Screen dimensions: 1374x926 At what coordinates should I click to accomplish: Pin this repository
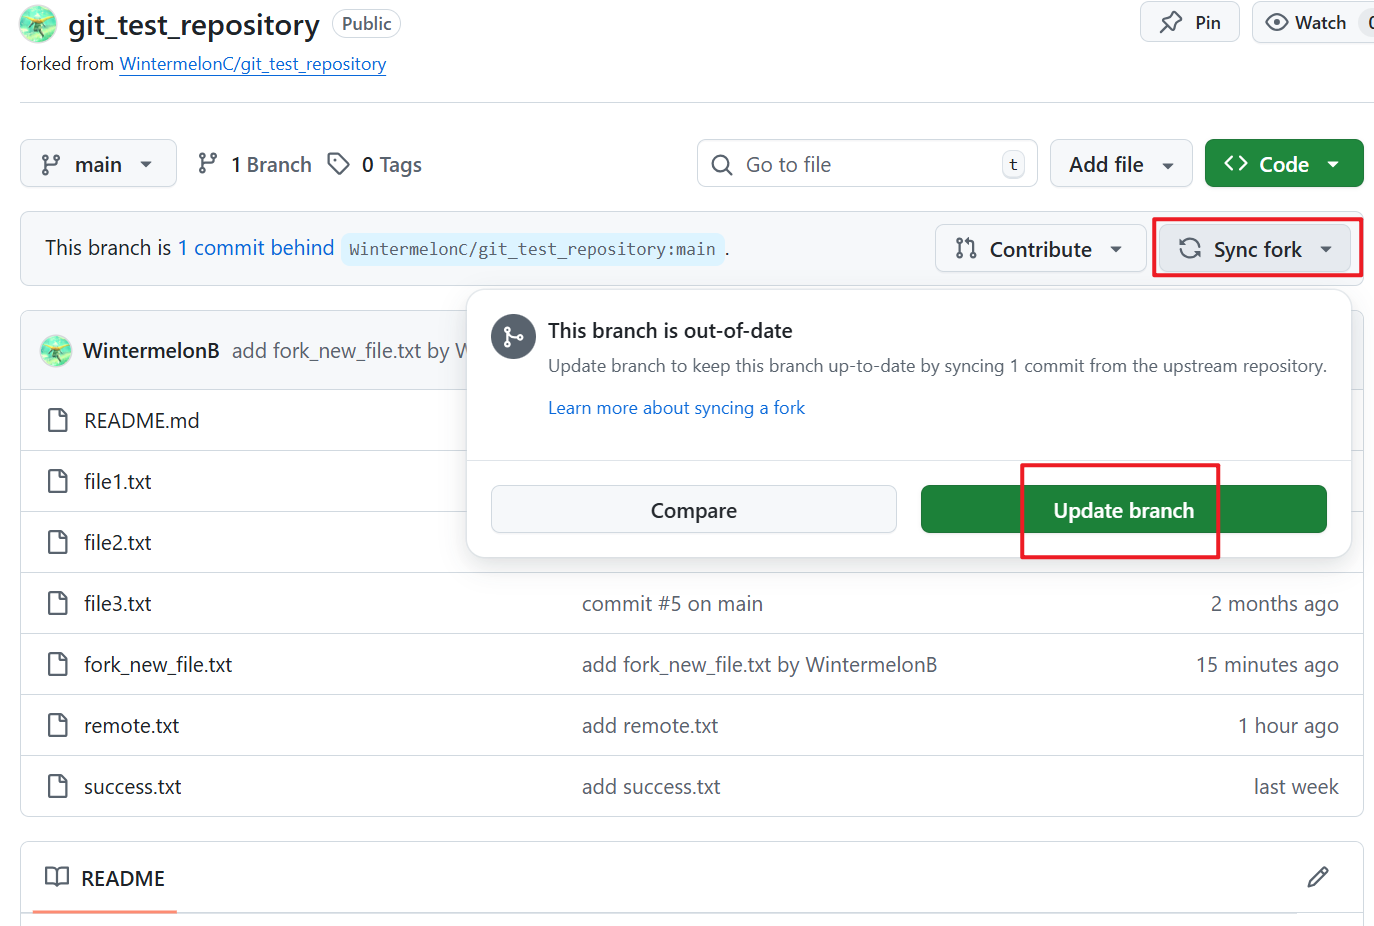point(1189,23)
